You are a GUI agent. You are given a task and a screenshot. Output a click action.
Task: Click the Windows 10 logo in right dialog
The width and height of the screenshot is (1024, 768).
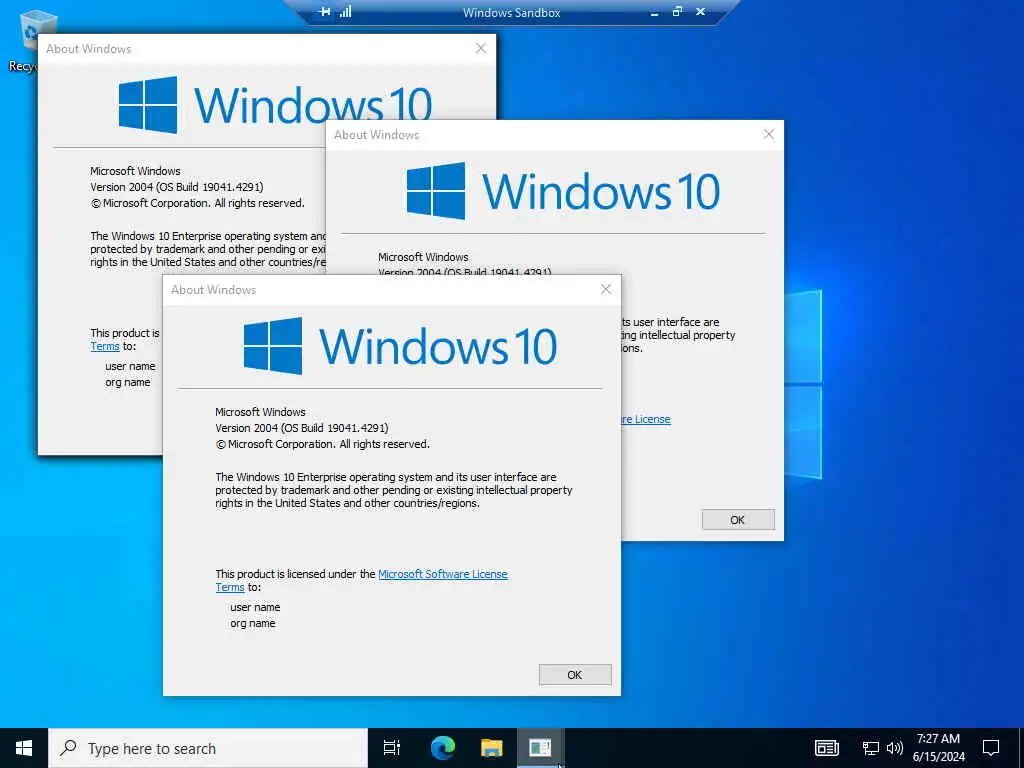(x=563, y=191)
